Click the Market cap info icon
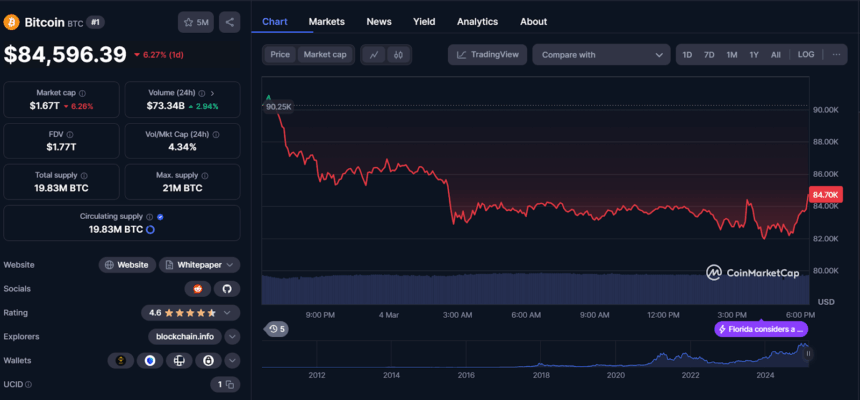This screenshot has width=860, height=400. tap(82, 93)
